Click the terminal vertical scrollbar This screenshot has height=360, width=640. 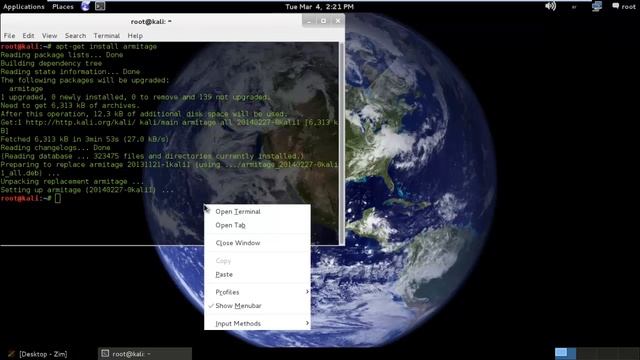(342, 143)
